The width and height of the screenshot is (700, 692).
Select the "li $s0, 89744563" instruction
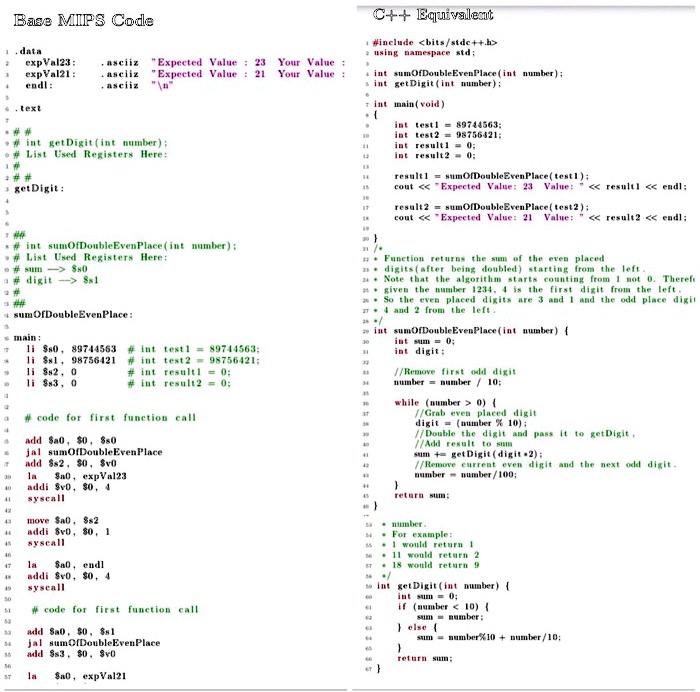coord(71,349)
